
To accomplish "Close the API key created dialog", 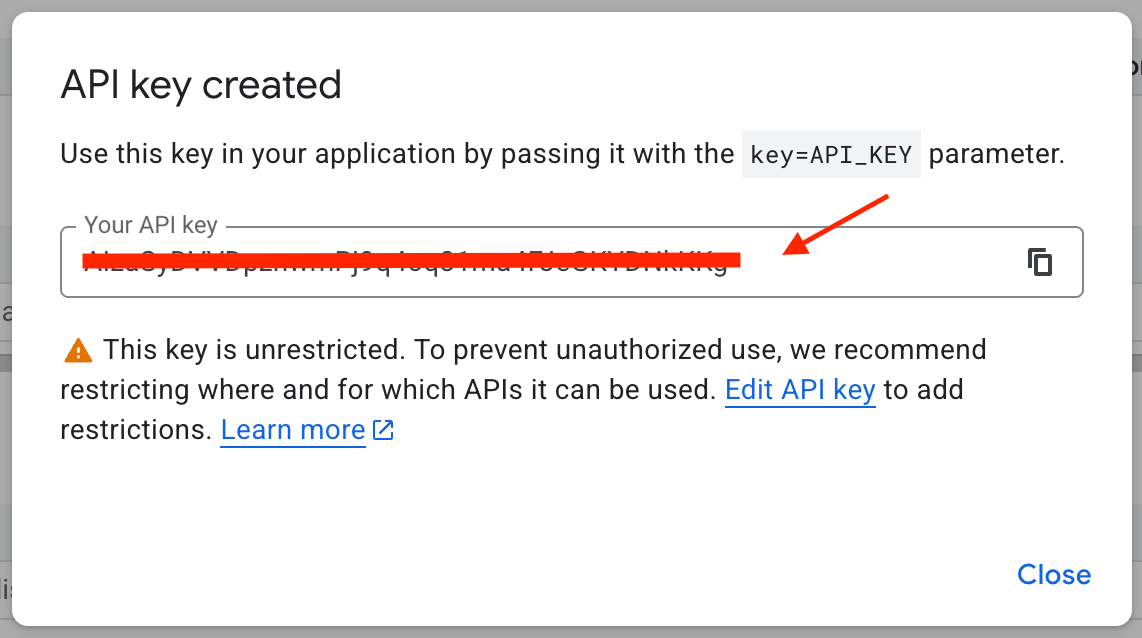I will click(1053, 575).
